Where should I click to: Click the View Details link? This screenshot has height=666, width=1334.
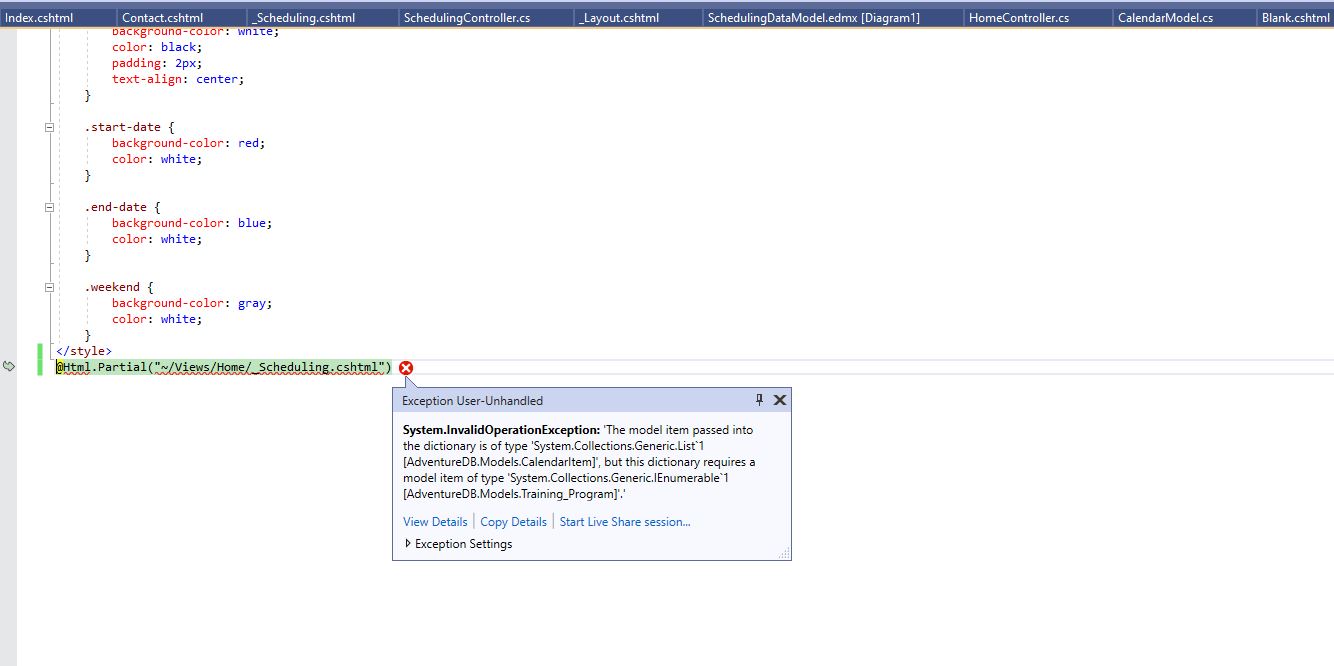435,521
